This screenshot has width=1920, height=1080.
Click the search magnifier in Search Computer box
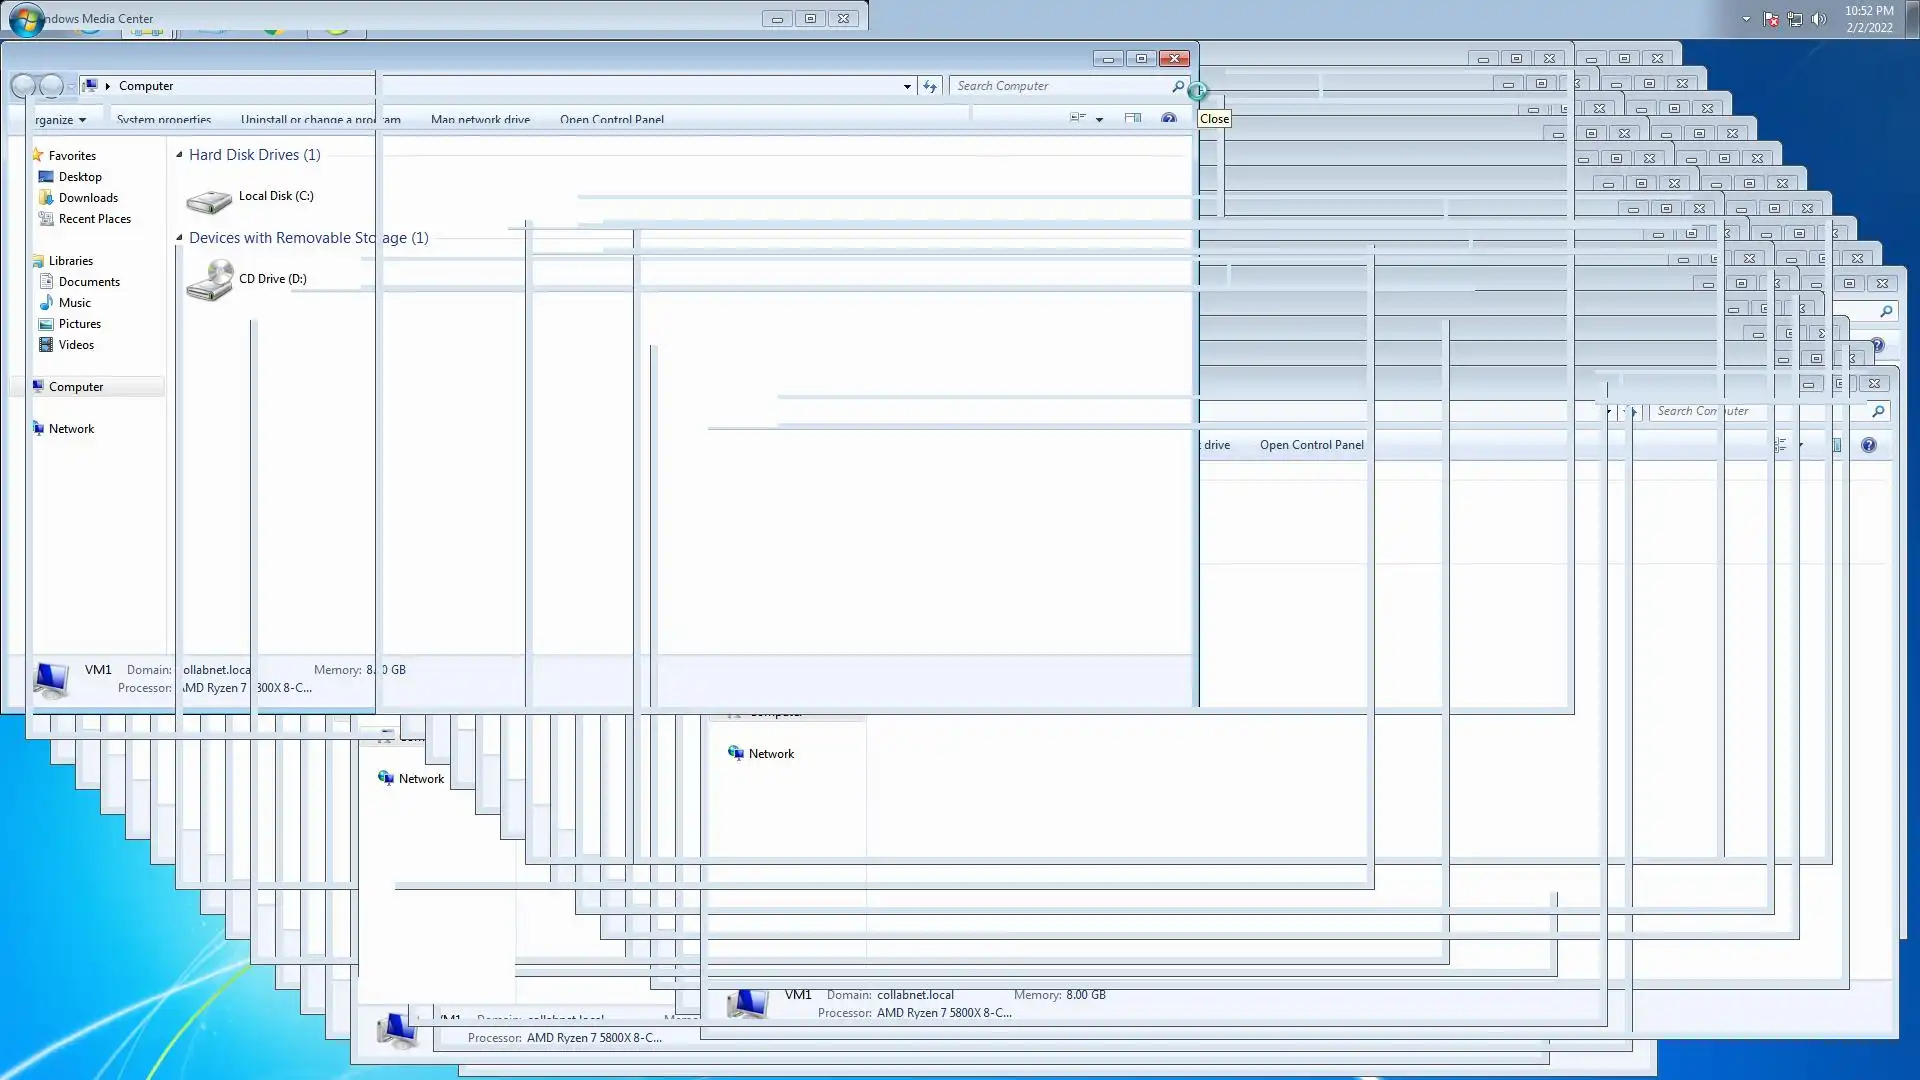(1178, 86)
